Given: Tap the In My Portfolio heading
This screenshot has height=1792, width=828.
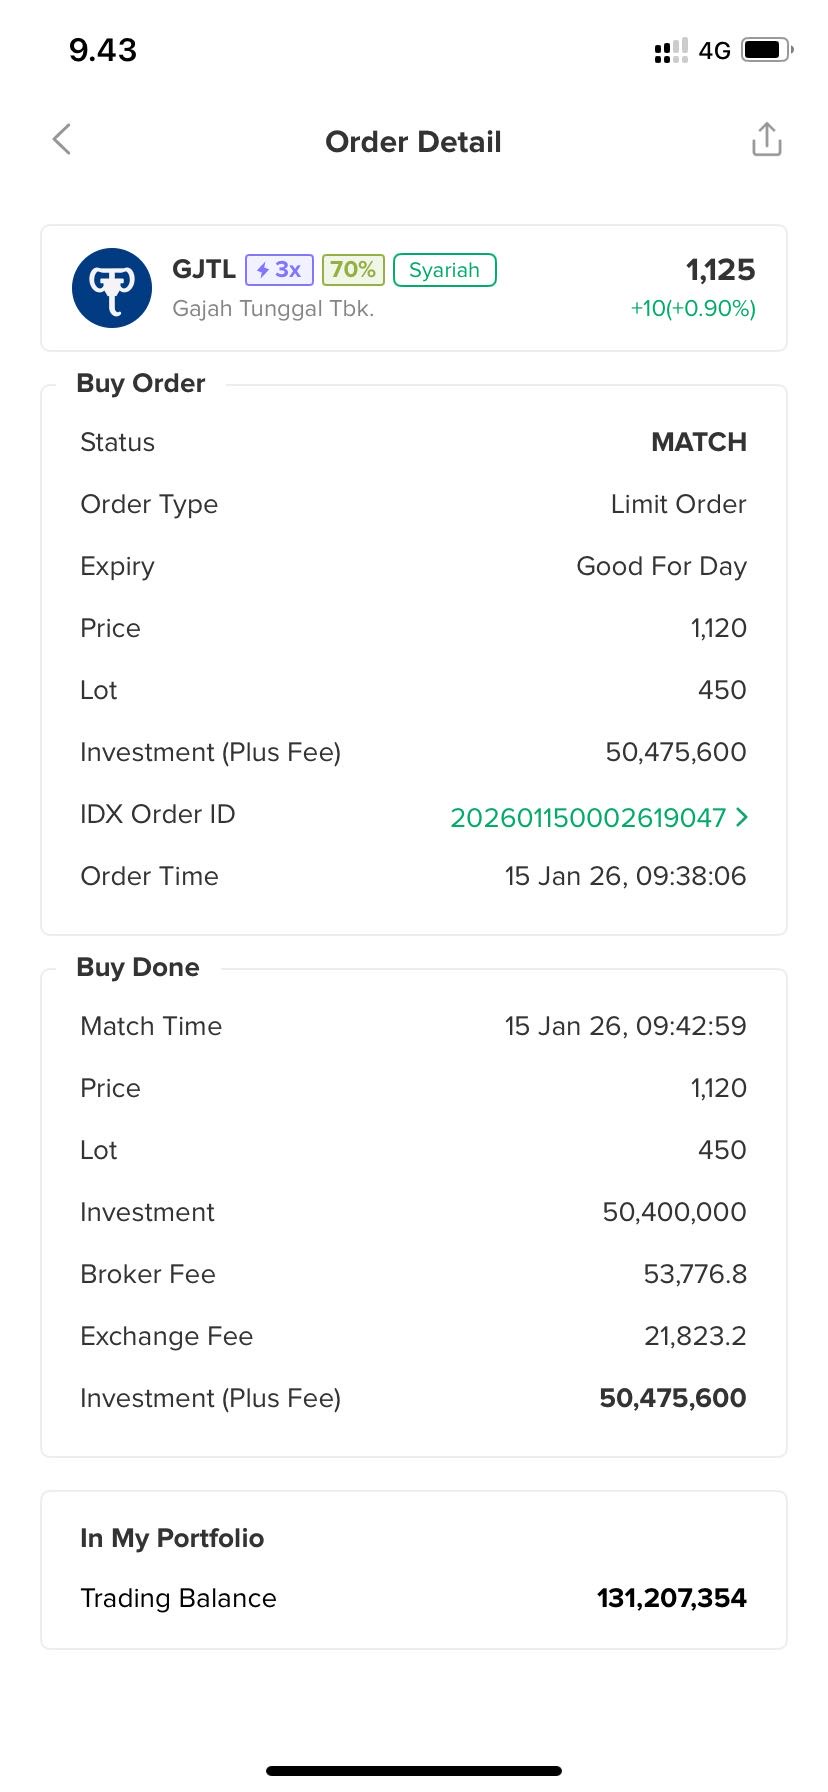Looking at the screenshot, I should point(172,1538).
